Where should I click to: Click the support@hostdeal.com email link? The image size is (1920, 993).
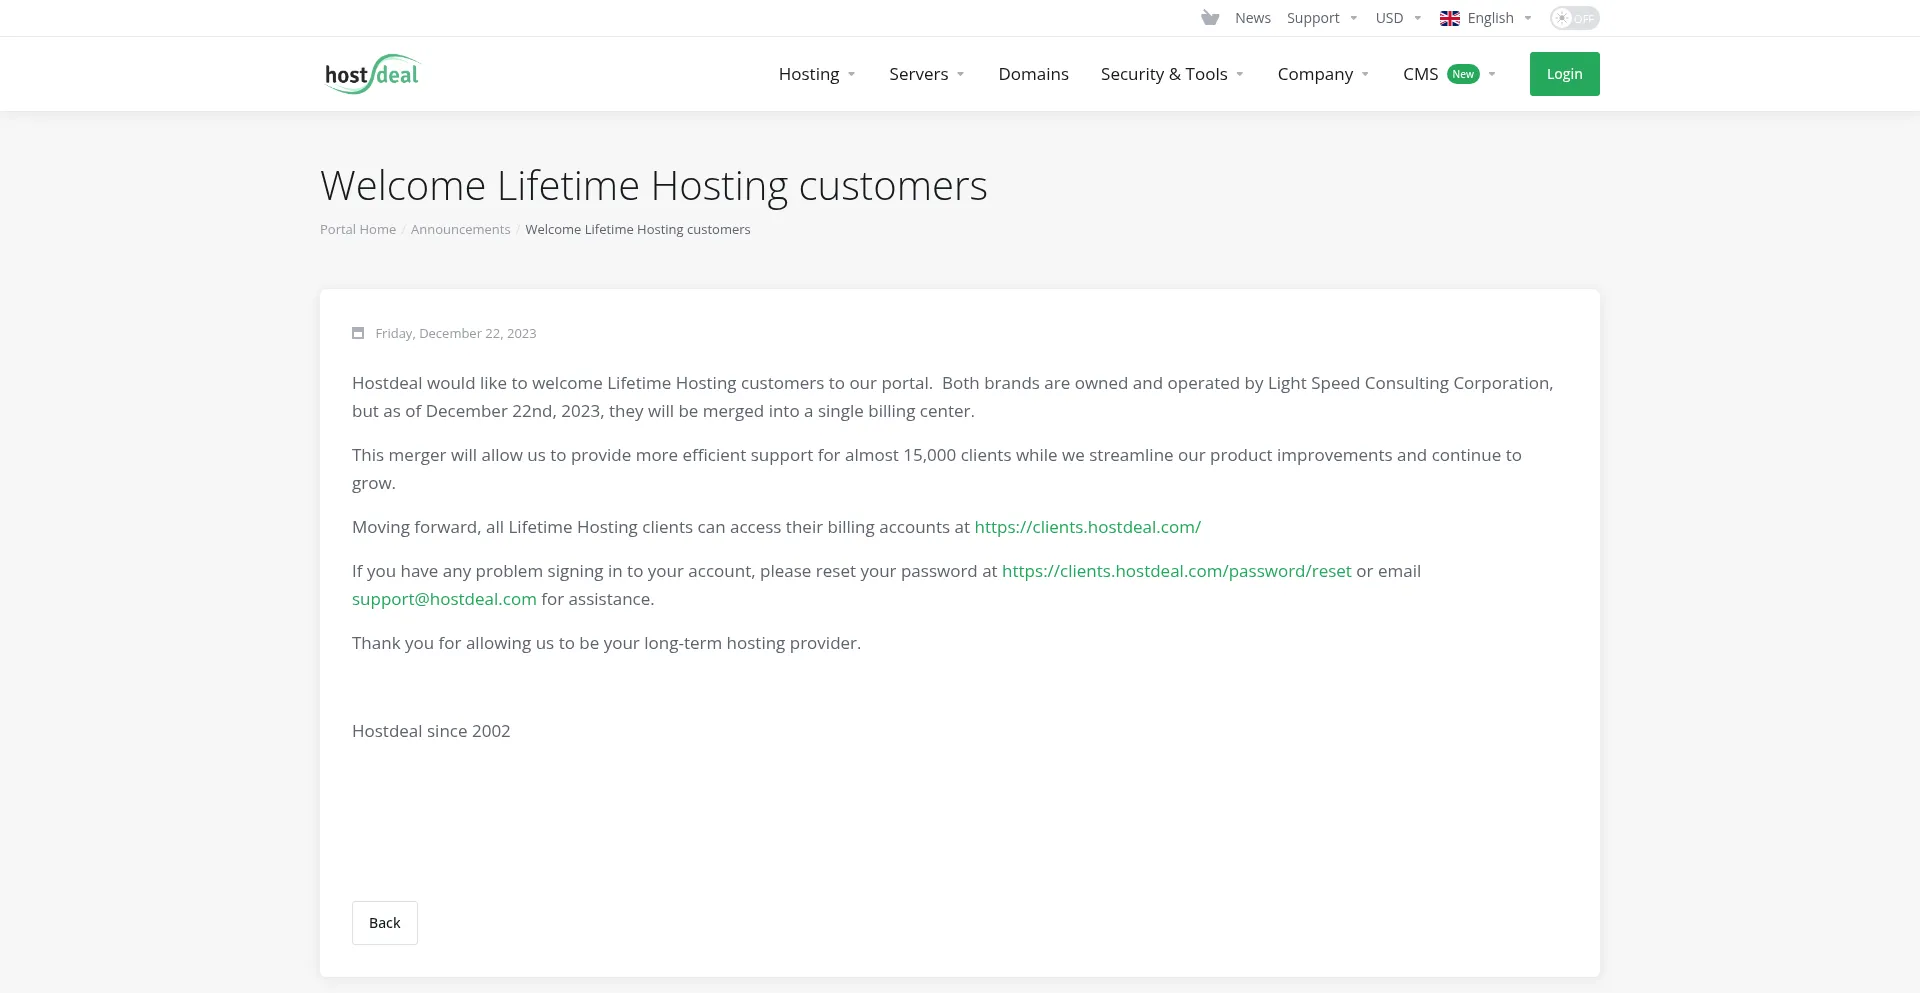pos(444,599)
